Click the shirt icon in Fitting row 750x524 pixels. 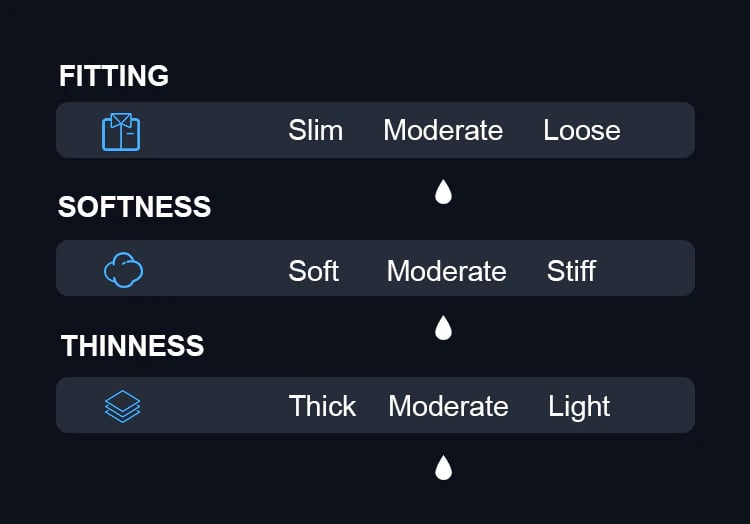pos(121,131)
